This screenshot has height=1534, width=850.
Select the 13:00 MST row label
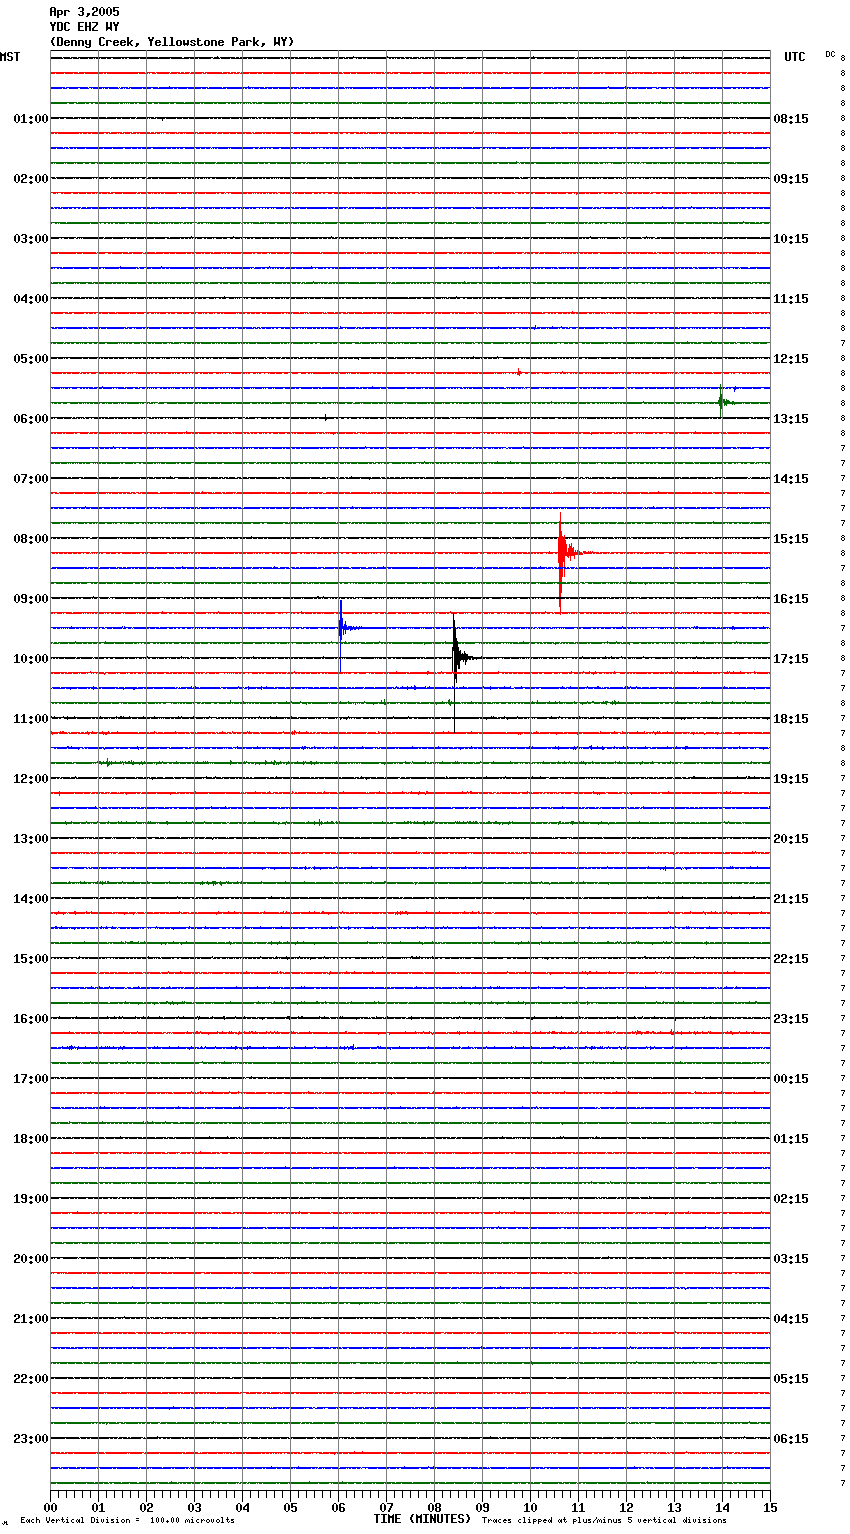point(30,839)
